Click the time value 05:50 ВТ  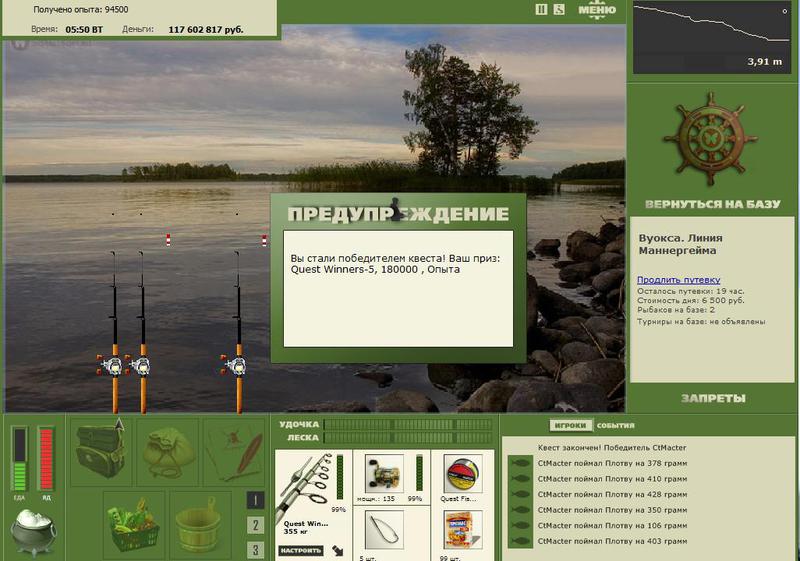(x=84, y=30)
